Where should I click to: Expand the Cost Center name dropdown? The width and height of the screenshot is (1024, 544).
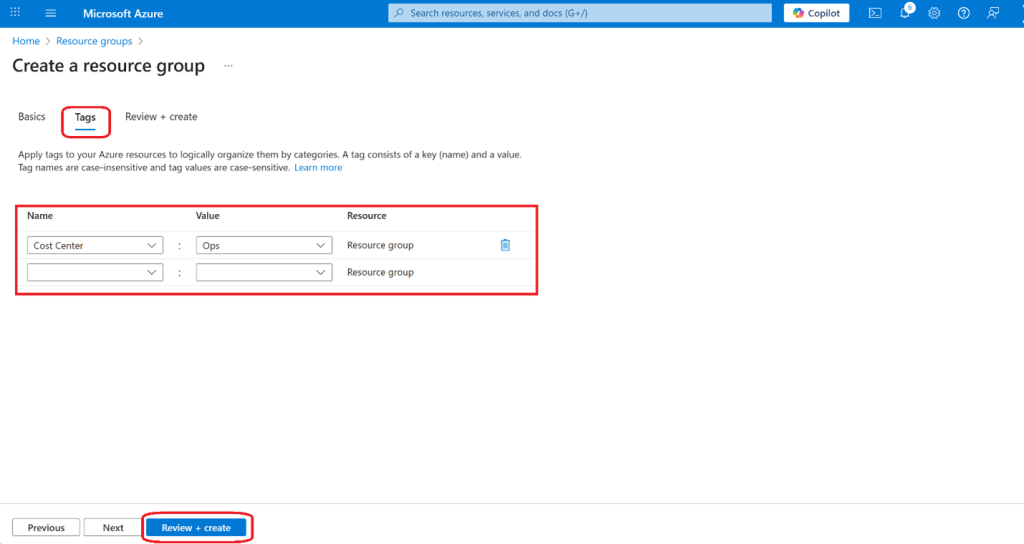click(x=152, y=245)
